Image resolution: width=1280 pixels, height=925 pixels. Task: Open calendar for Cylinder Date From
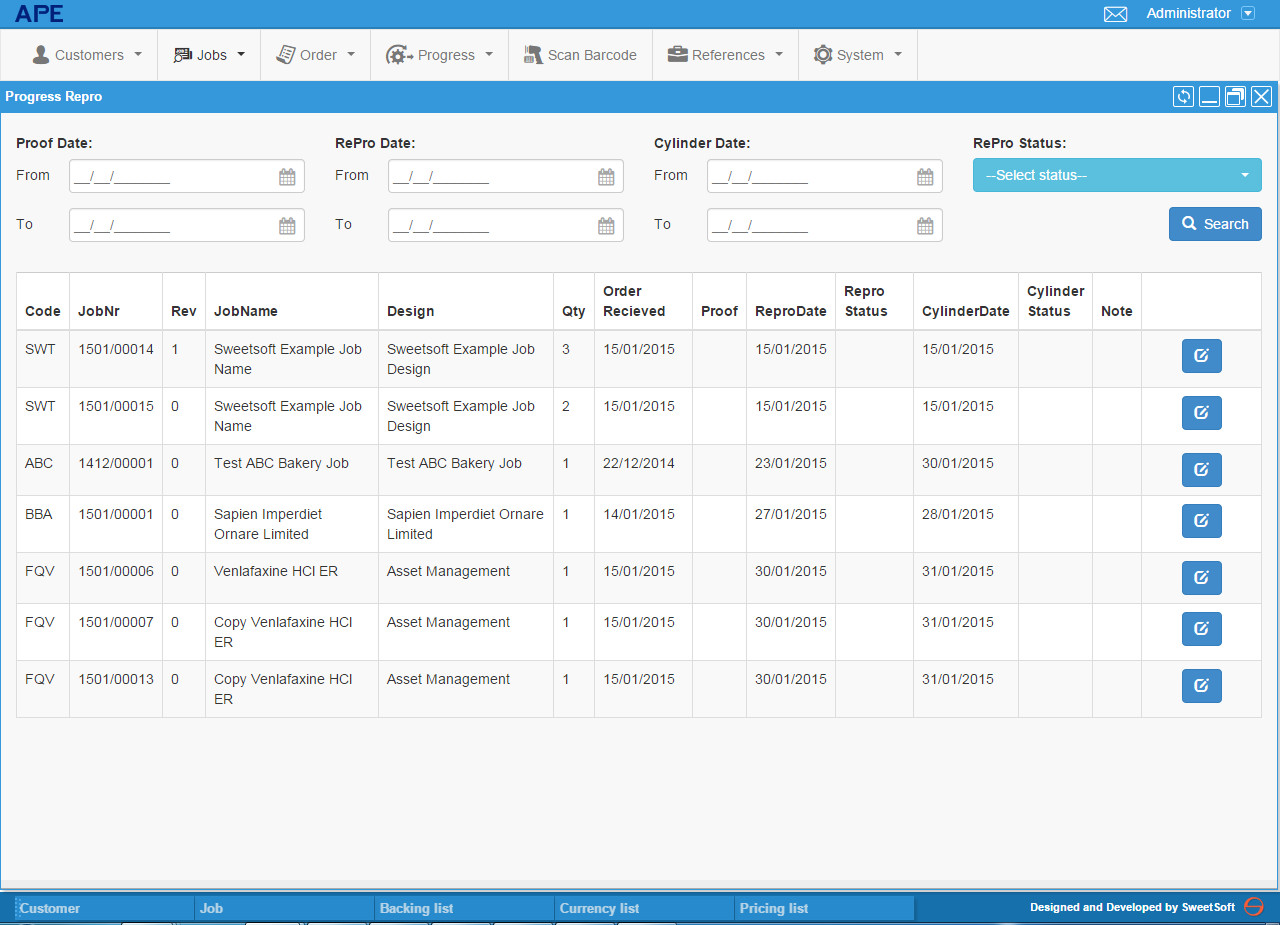(x=925, y=177)
